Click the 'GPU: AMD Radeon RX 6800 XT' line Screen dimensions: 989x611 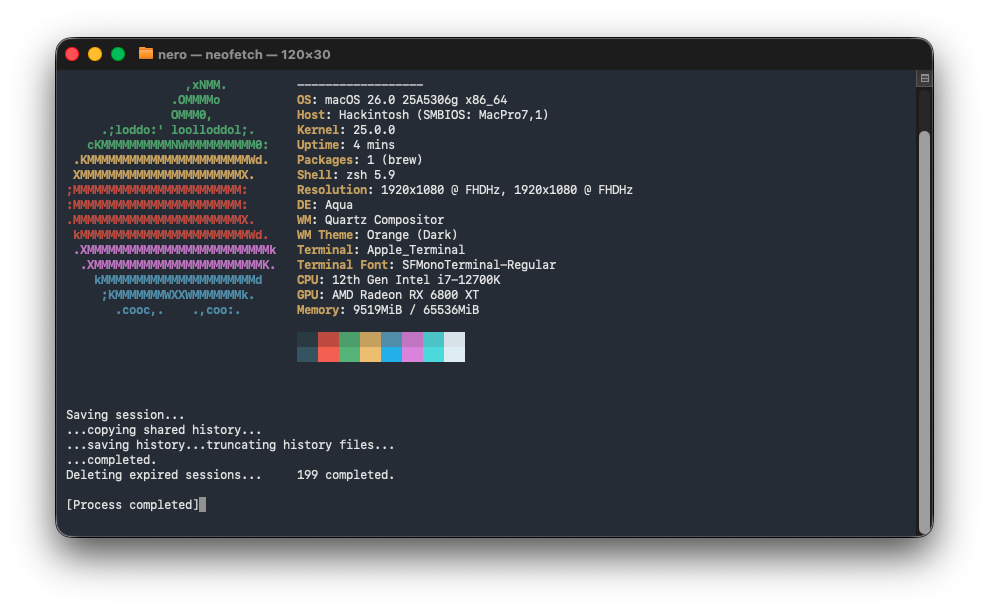(x=388, y=295)
